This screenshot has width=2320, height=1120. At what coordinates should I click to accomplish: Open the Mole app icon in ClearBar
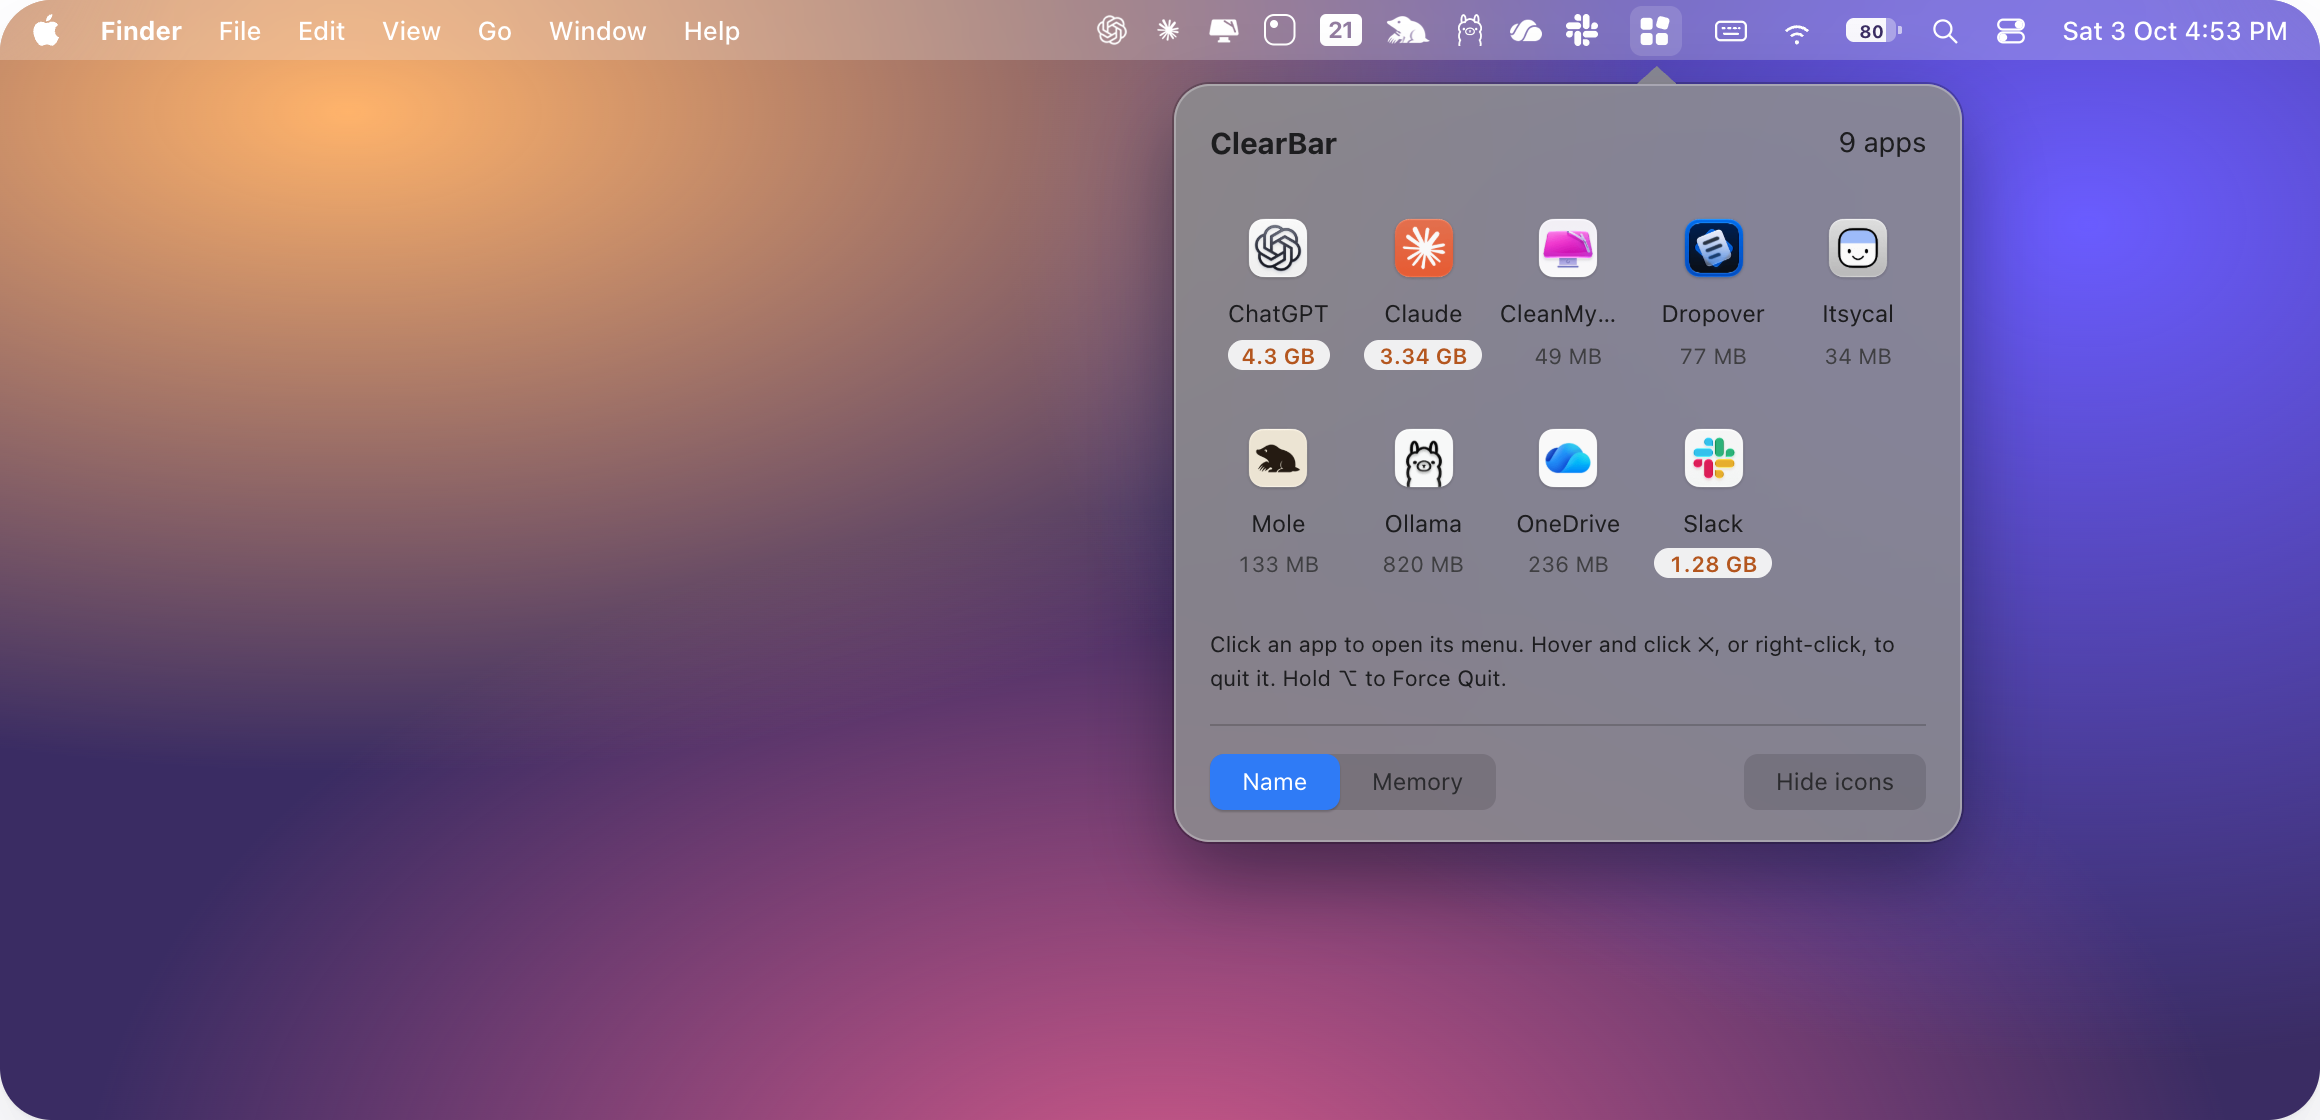(x=1278, y=458)
